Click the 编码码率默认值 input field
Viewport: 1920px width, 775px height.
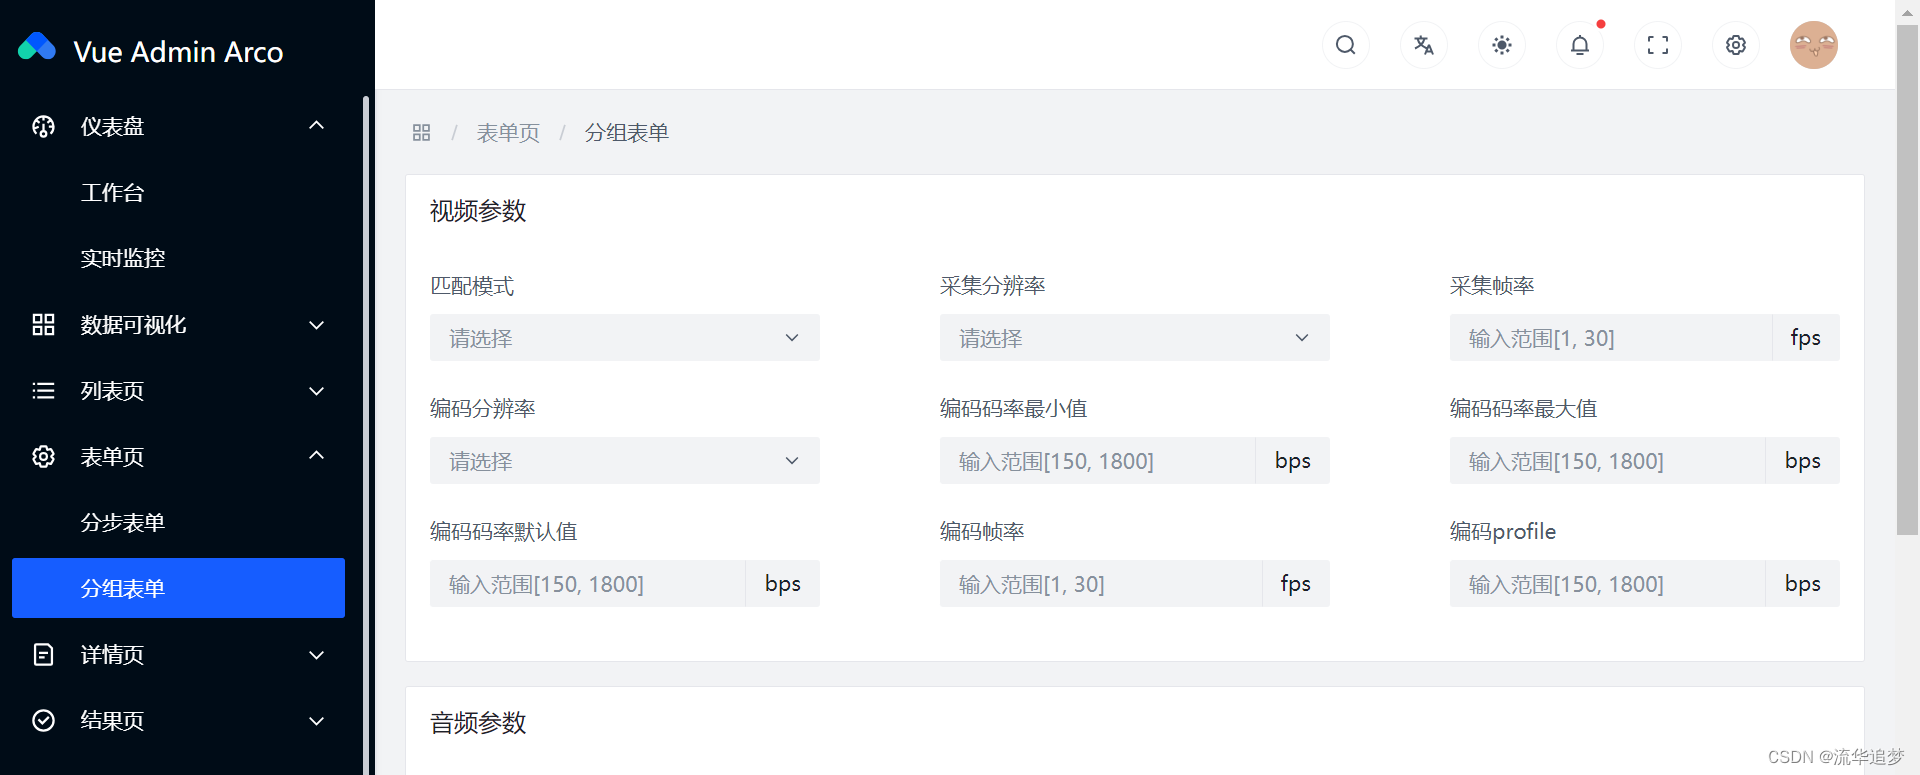tap(587, 584)
